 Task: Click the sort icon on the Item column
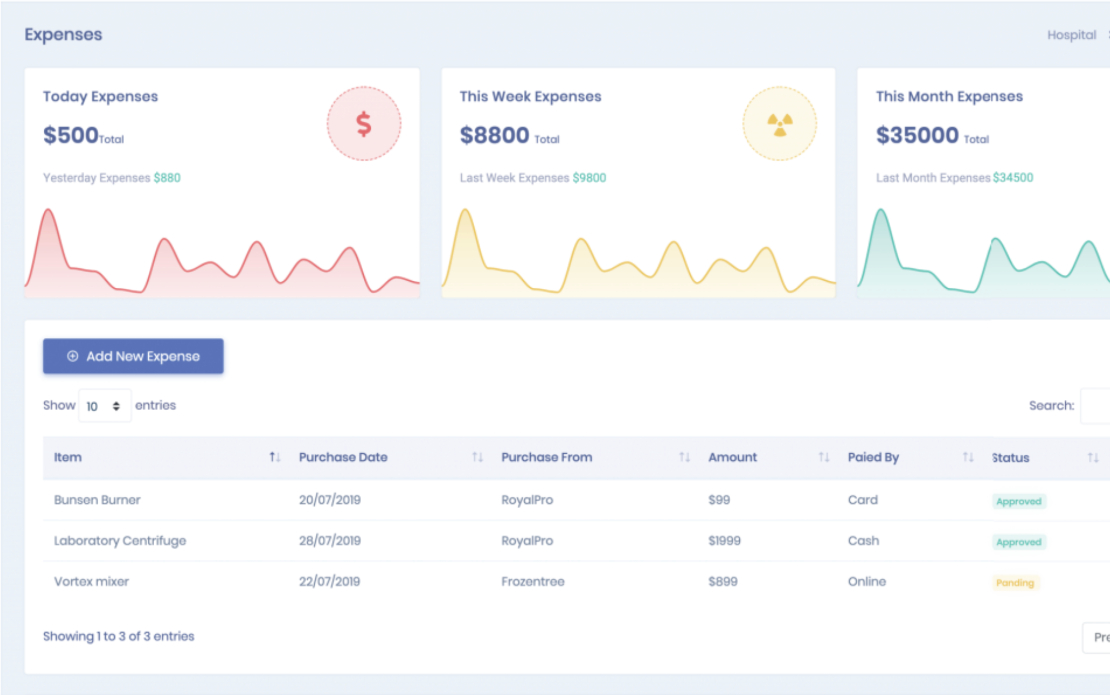[x=273, y=457]
